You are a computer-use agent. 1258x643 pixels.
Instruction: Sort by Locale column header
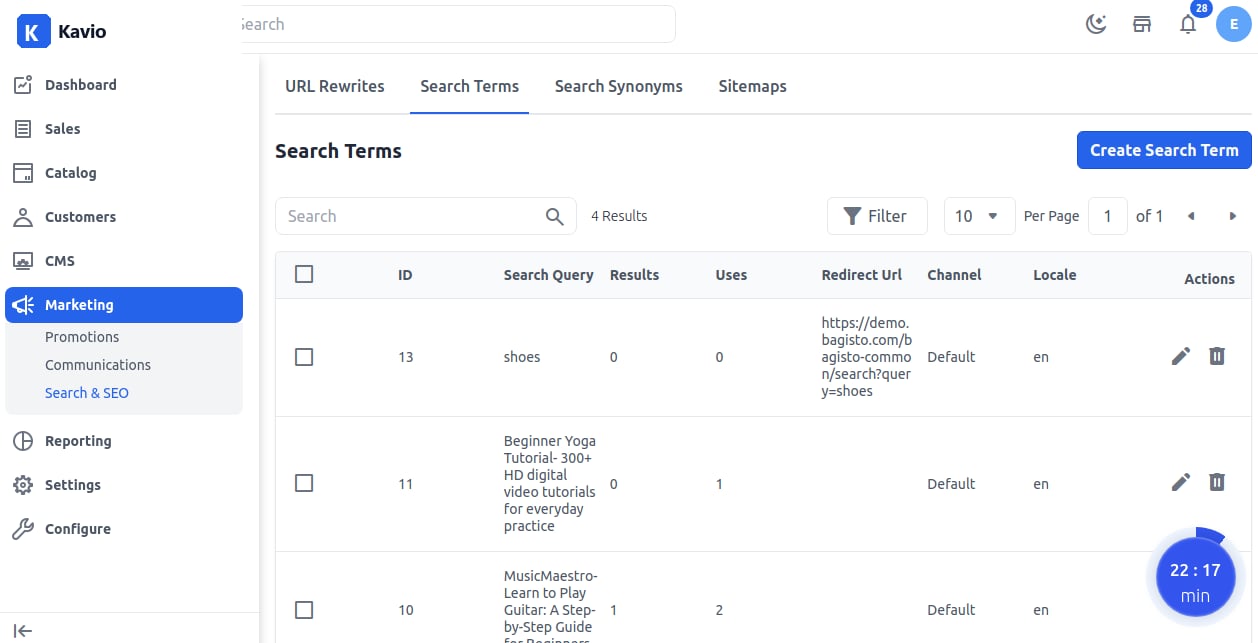[1054, 274]
